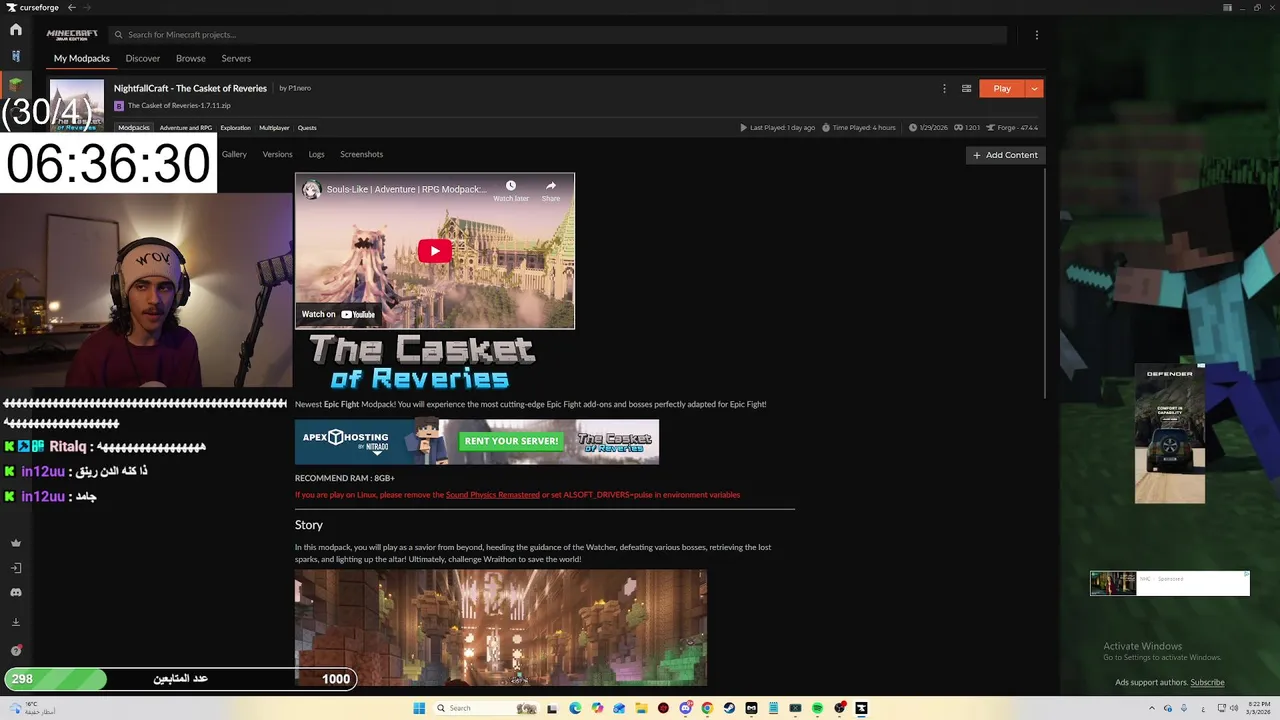Open the Discord icon in the taskbar
This screenshot has width=1280, height=720.
tap(685, 708)
